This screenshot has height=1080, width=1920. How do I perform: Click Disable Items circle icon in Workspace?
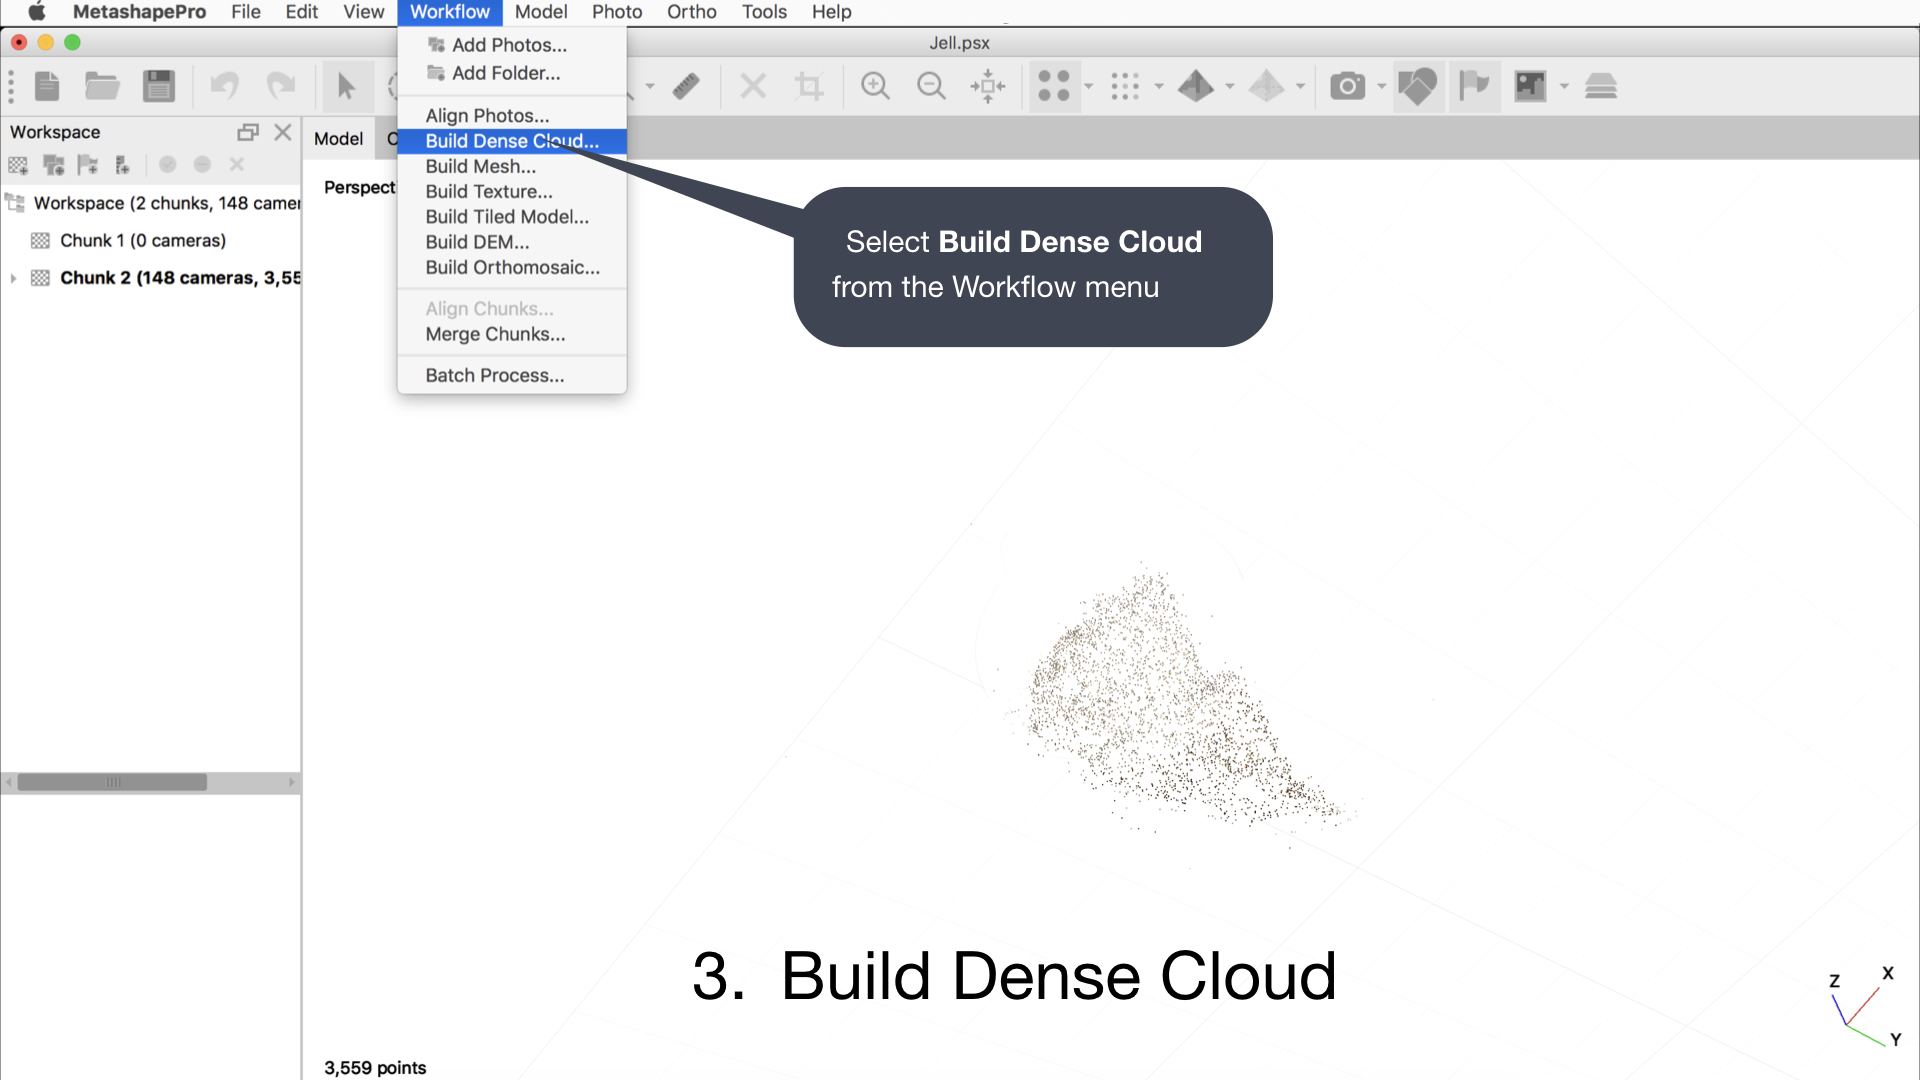tap(202, 164)
